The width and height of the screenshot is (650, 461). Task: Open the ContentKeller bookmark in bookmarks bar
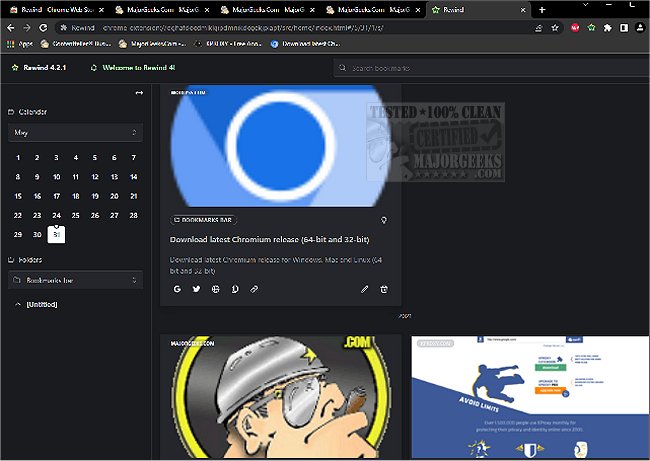coord(76,44)
